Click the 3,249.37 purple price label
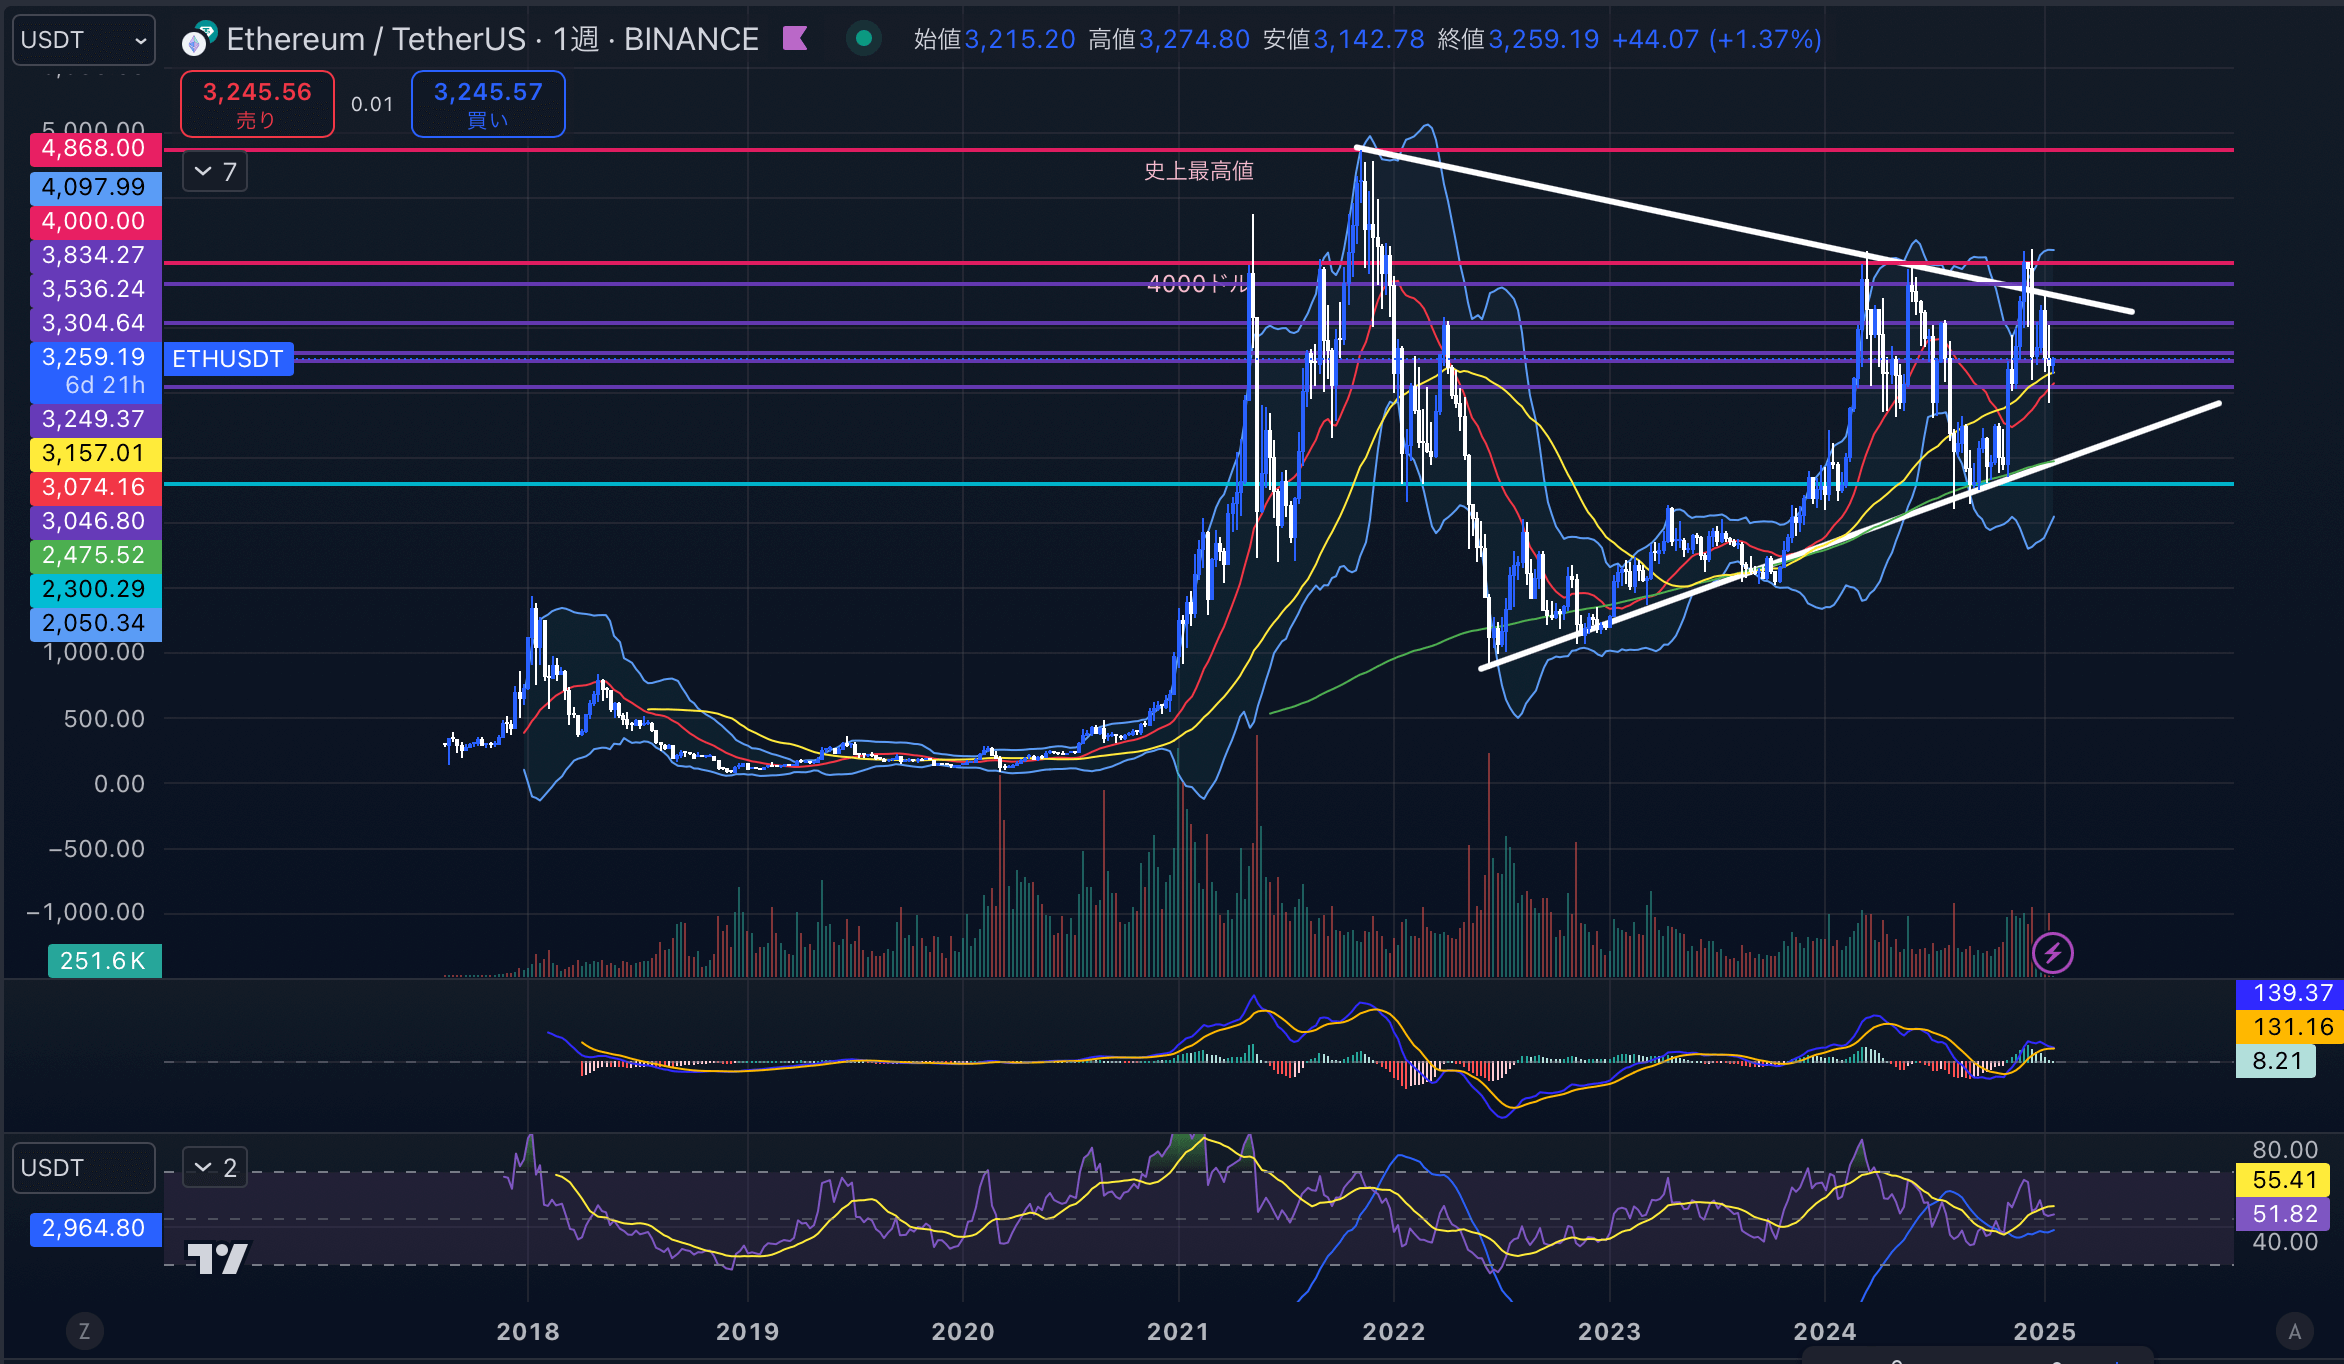 [x=96, y=419]
